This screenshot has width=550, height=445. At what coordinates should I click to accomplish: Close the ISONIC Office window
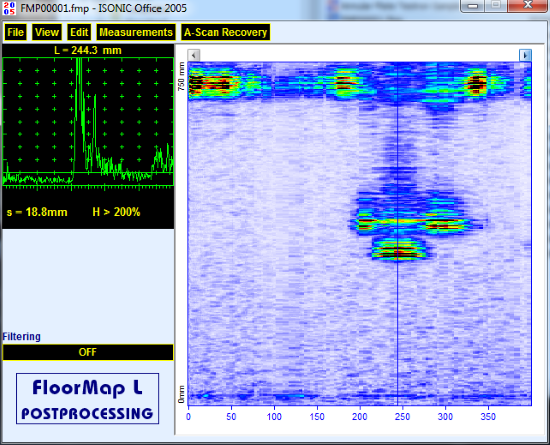coord(528,6)
